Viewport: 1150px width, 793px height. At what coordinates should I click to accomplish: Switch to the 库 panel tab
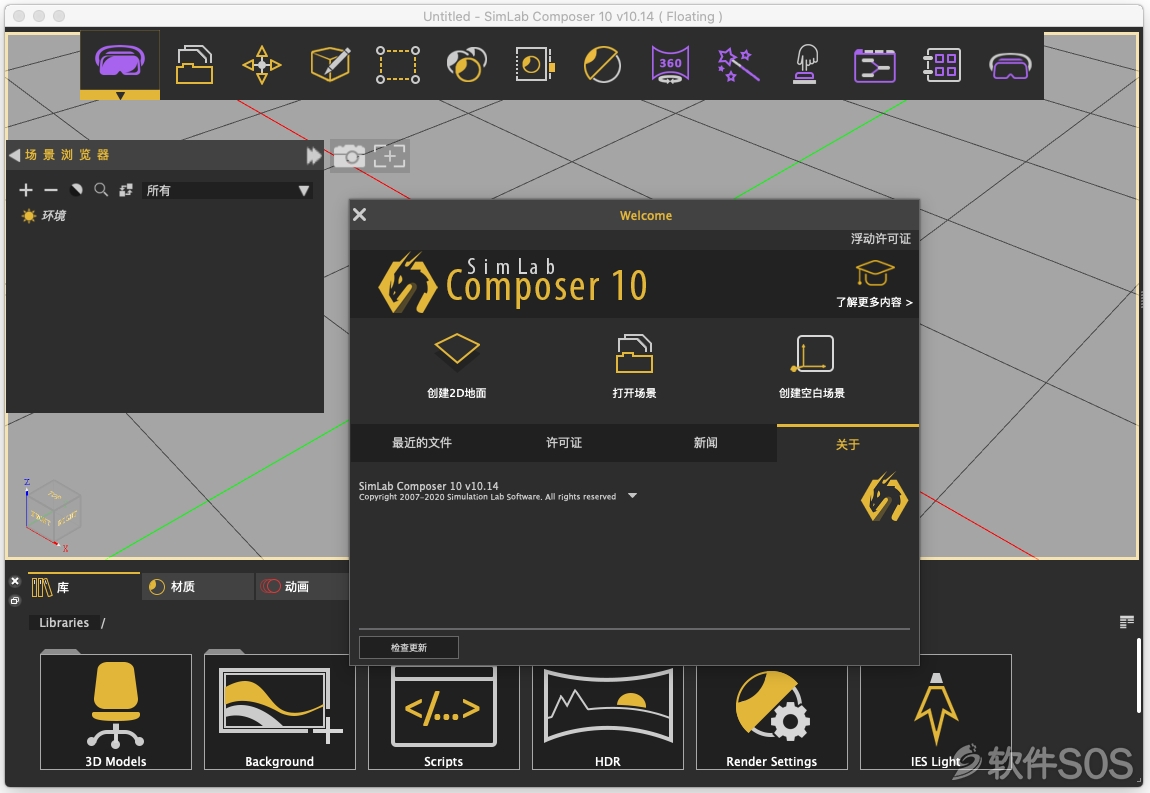[84, 587]
